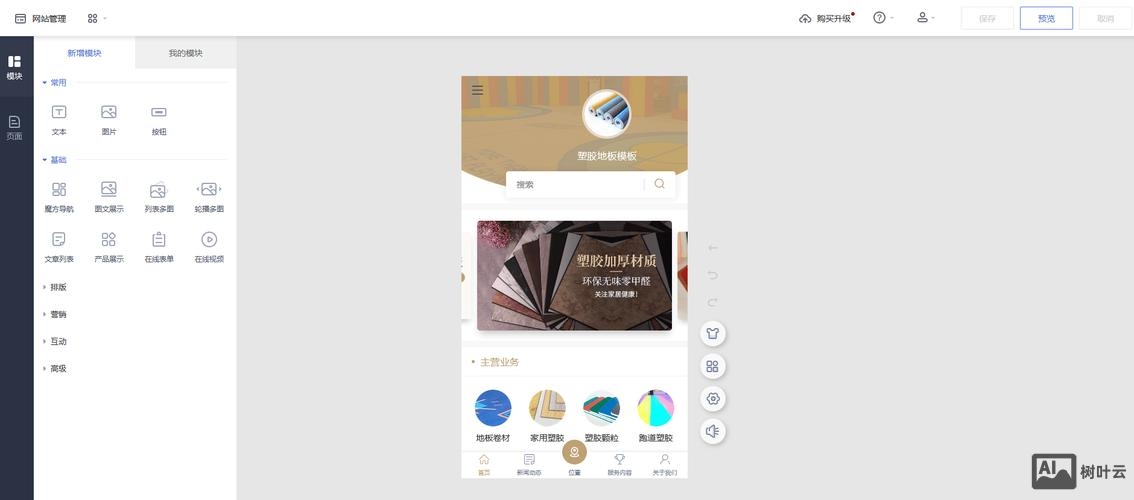Select the 新闻动态 bottom navigation tab
The width and height of the screenshot is (1134, 500).
tap(529, 465)
